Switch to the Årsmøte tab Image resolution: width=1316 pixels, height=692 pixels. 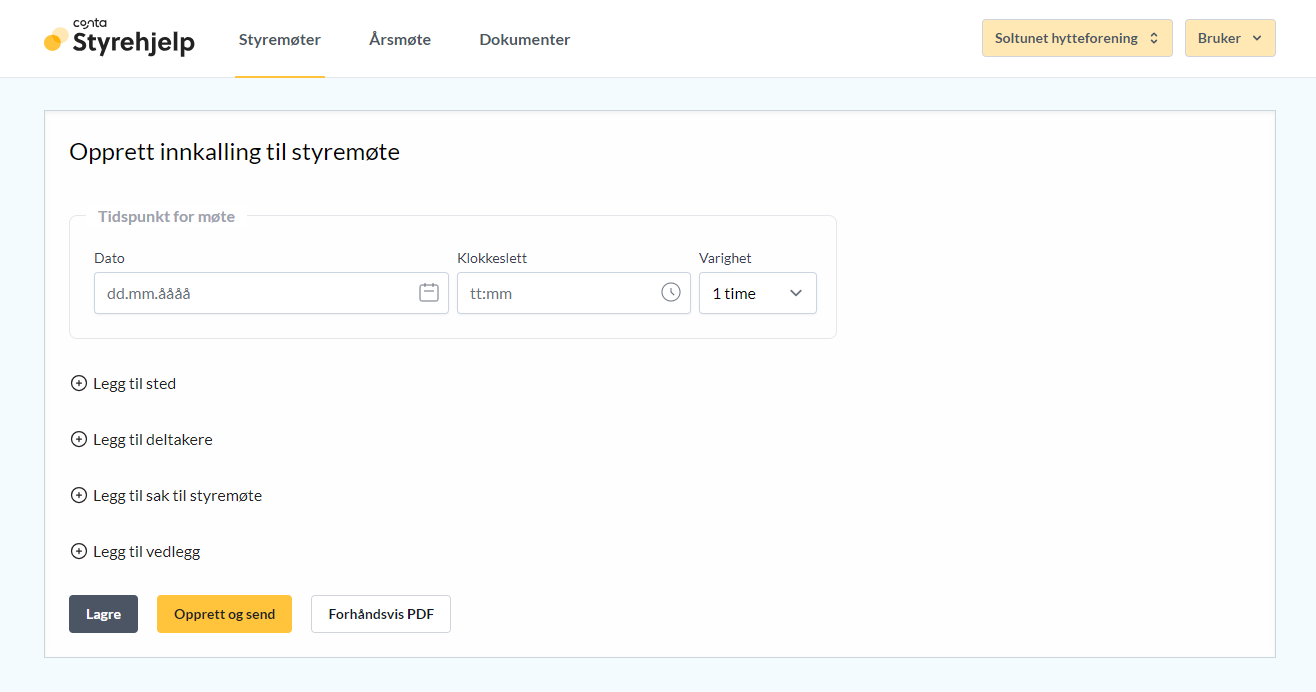pos(400,40)
